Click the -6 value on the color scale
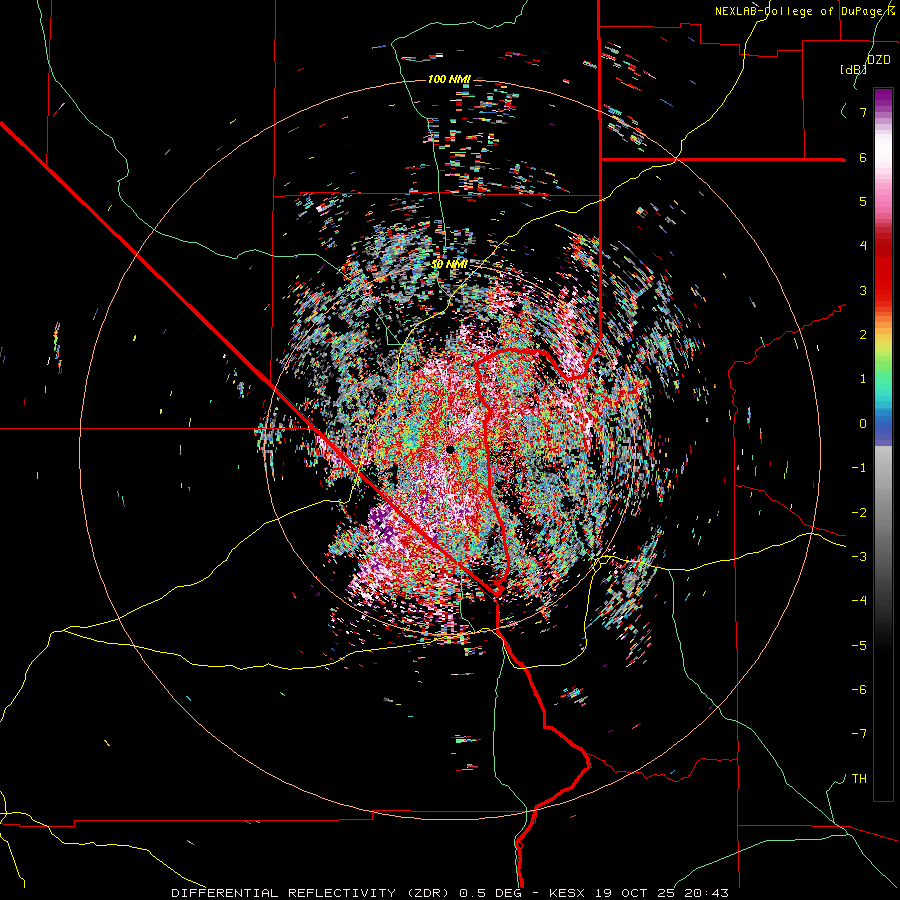The height and width of the screenshot is (900, 900). pyautogui.click(x=859, y=689)
